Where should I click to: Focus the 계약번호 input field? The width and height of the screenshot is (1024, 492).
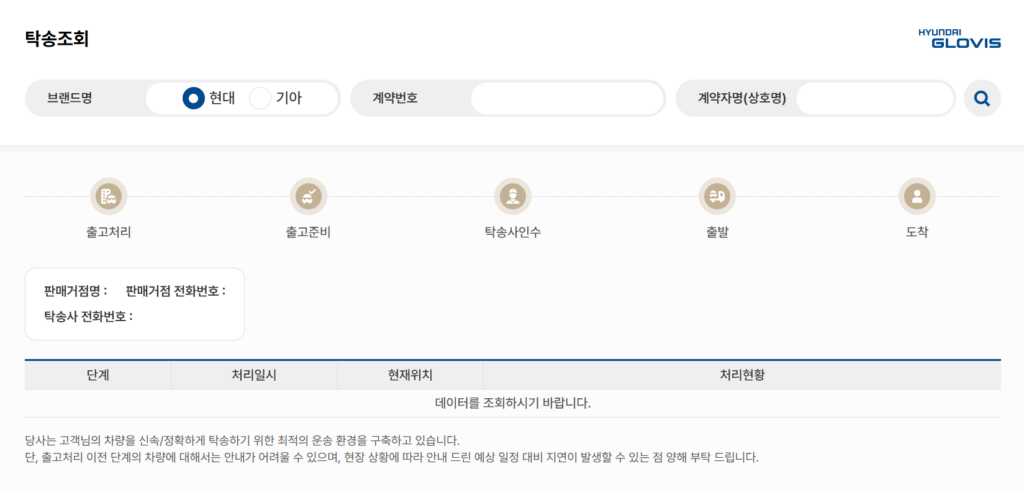[566, 98]
